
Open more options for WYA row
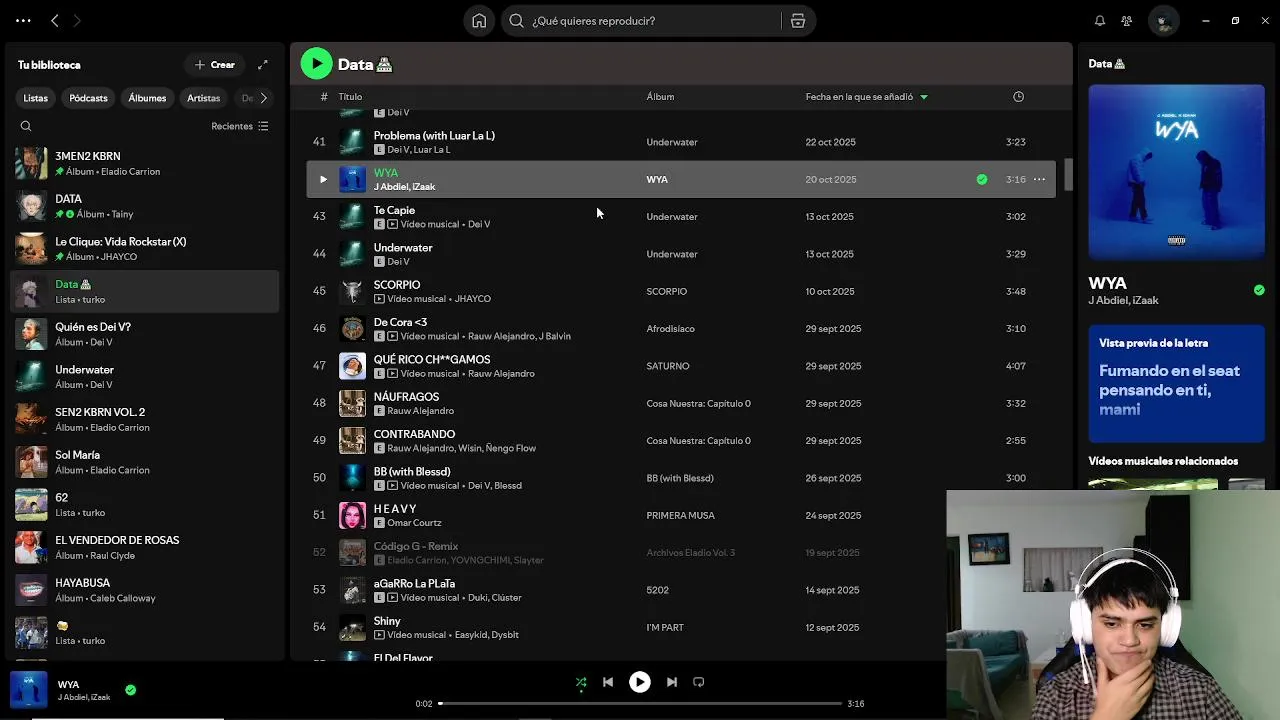(1039, 180)
